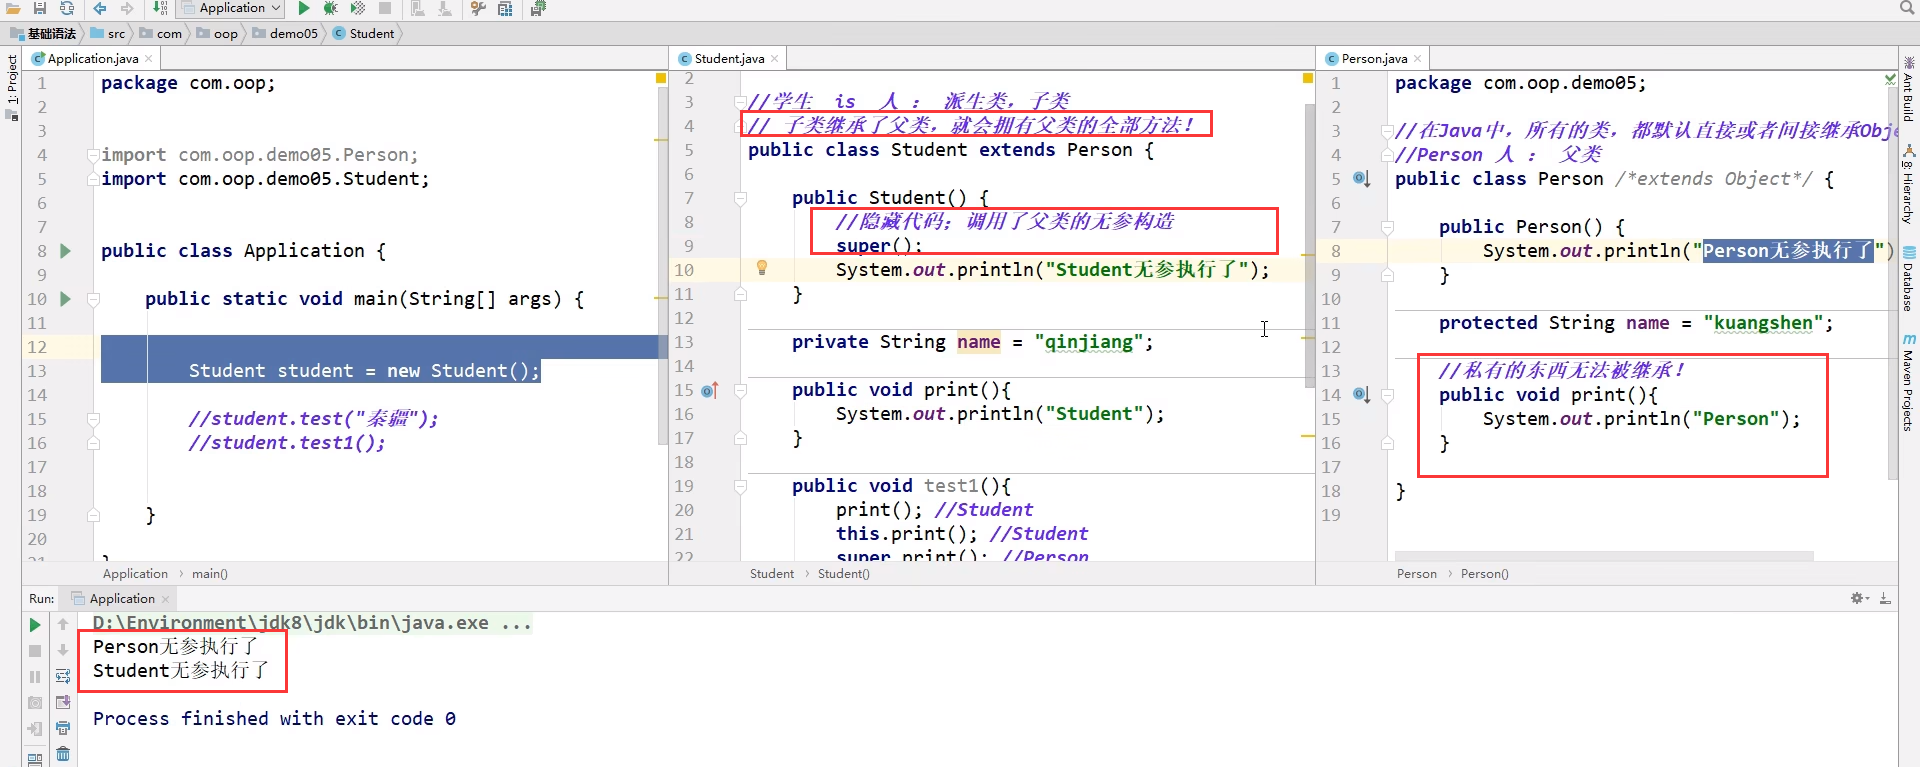Collapse the Student() constructor fold at line 7
Viewport: 1920px width, 767px height.
pos(740,198)
